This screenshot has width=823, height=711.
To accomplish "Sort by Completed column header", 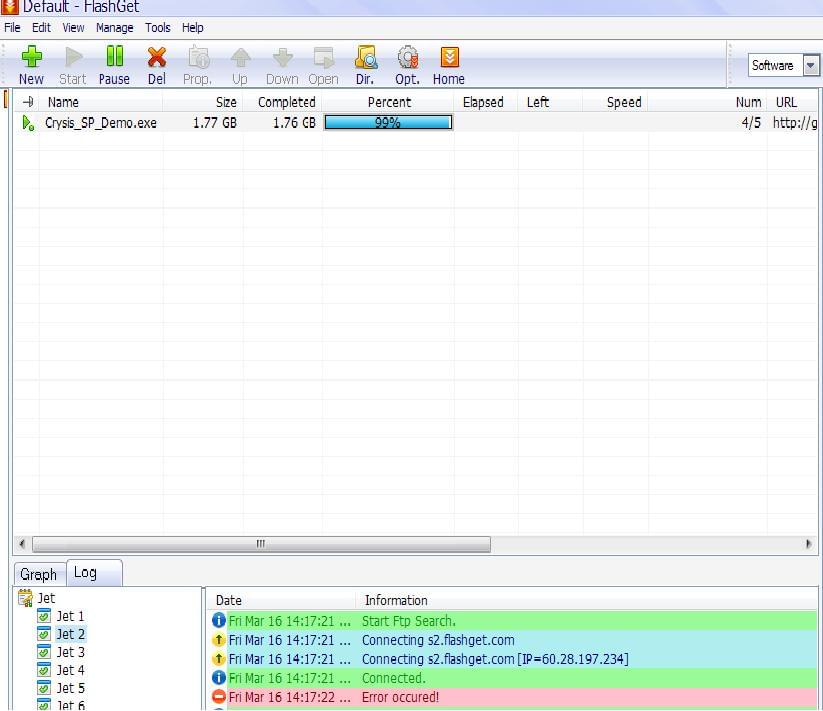I will tap(282, 102).
